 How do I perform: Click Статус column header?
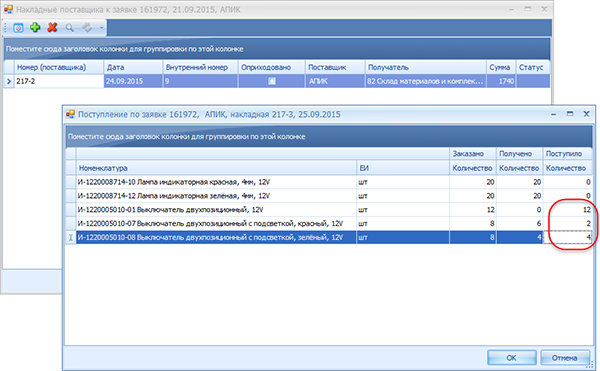point(533,67)
